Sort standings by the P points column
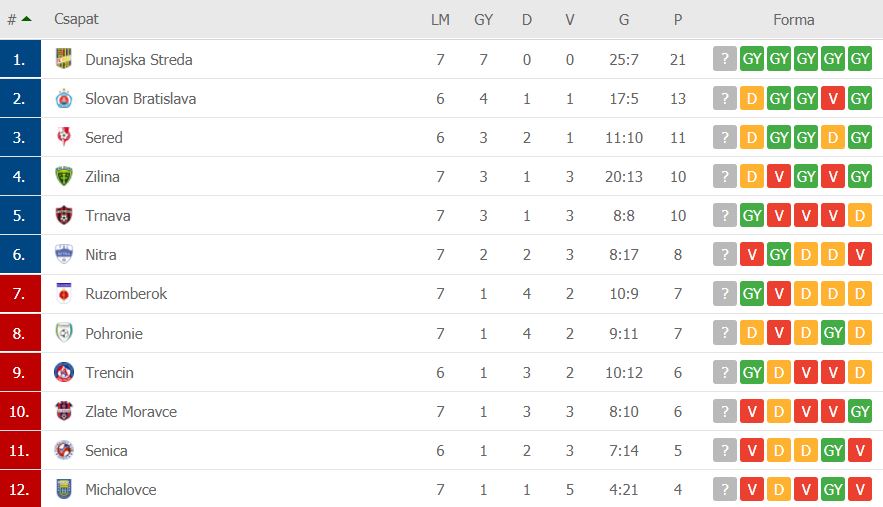This screenshot has width=883, height=507. [678, 20]
